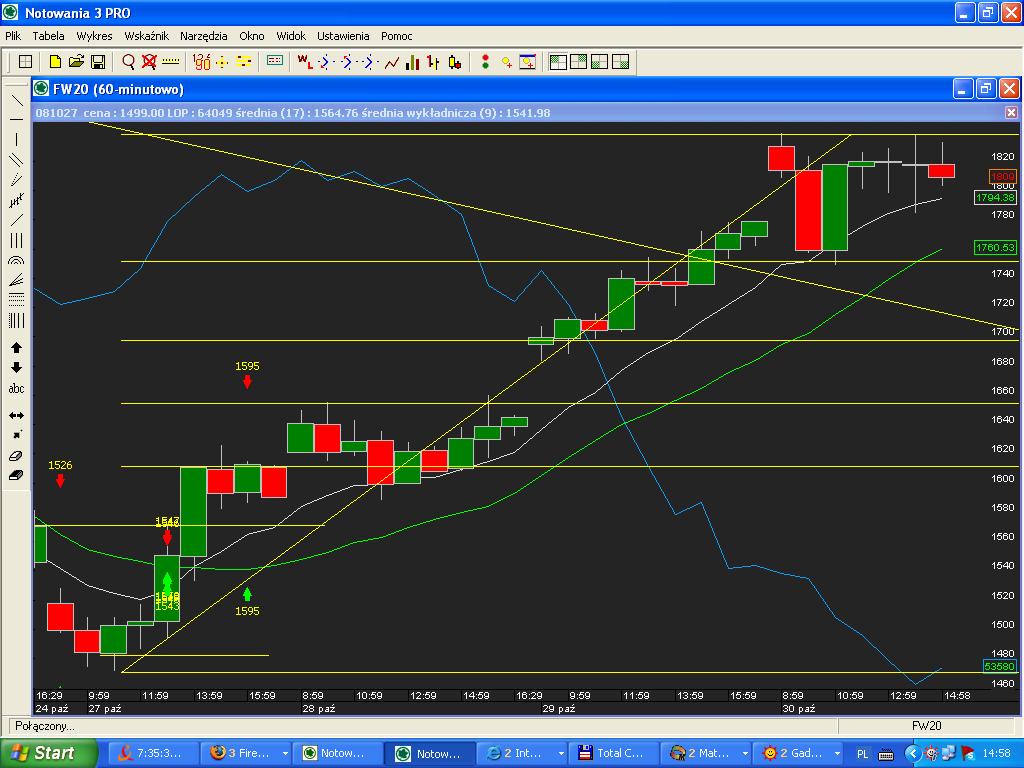Click the red down arrow marker under 1595

247,382
